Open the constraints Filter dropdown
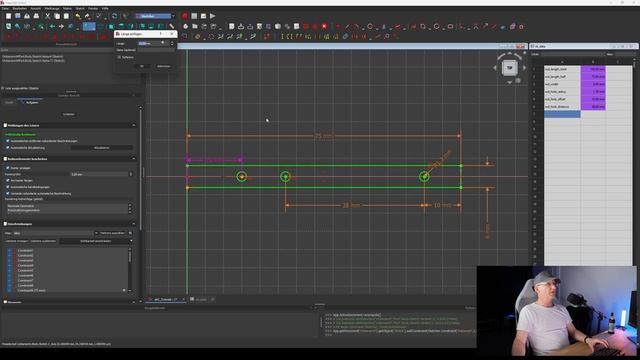The width and height of the screenshot is (640, 360). 56,233
